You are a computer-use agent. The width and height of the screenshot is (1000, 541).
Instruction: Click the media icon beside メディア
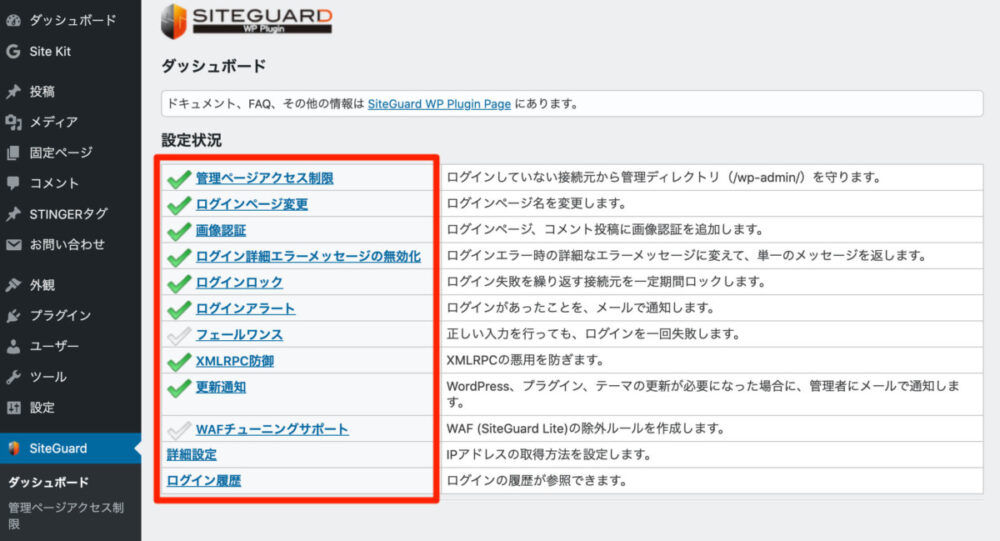(x=13, y=122)
